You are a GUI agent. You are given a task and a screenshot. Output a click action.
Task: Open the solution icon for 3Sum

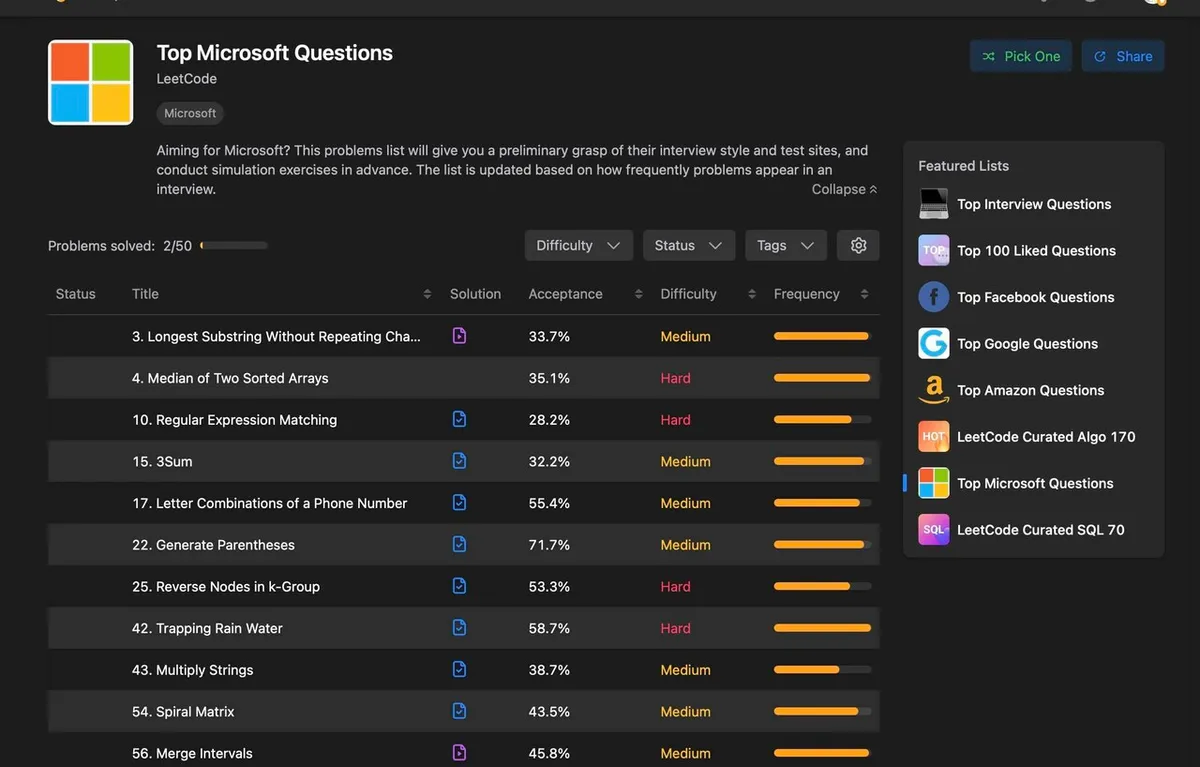pyautogui.click(x=459, y=461)
